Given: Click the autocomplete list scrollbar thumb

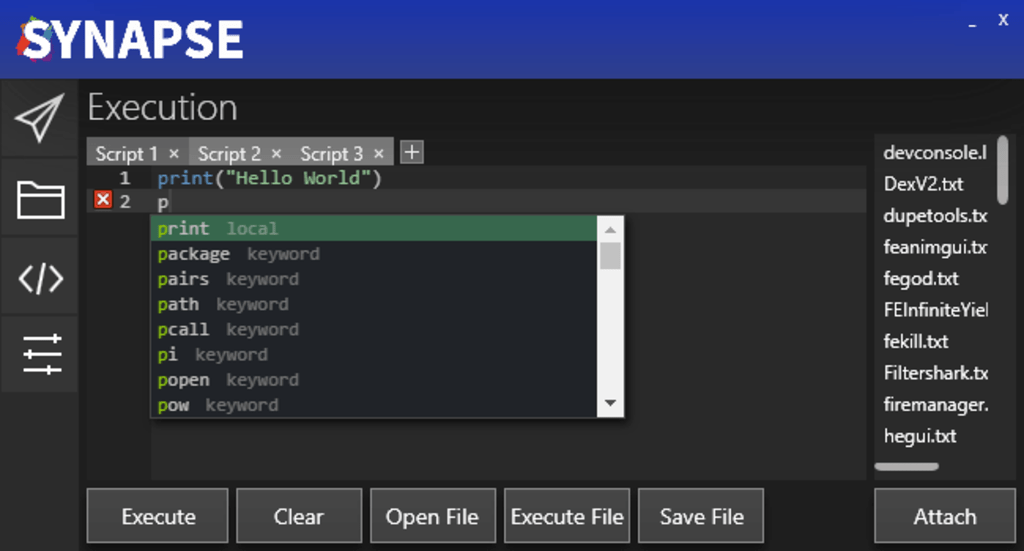Looking at the screenshot, I should (610, 255).
